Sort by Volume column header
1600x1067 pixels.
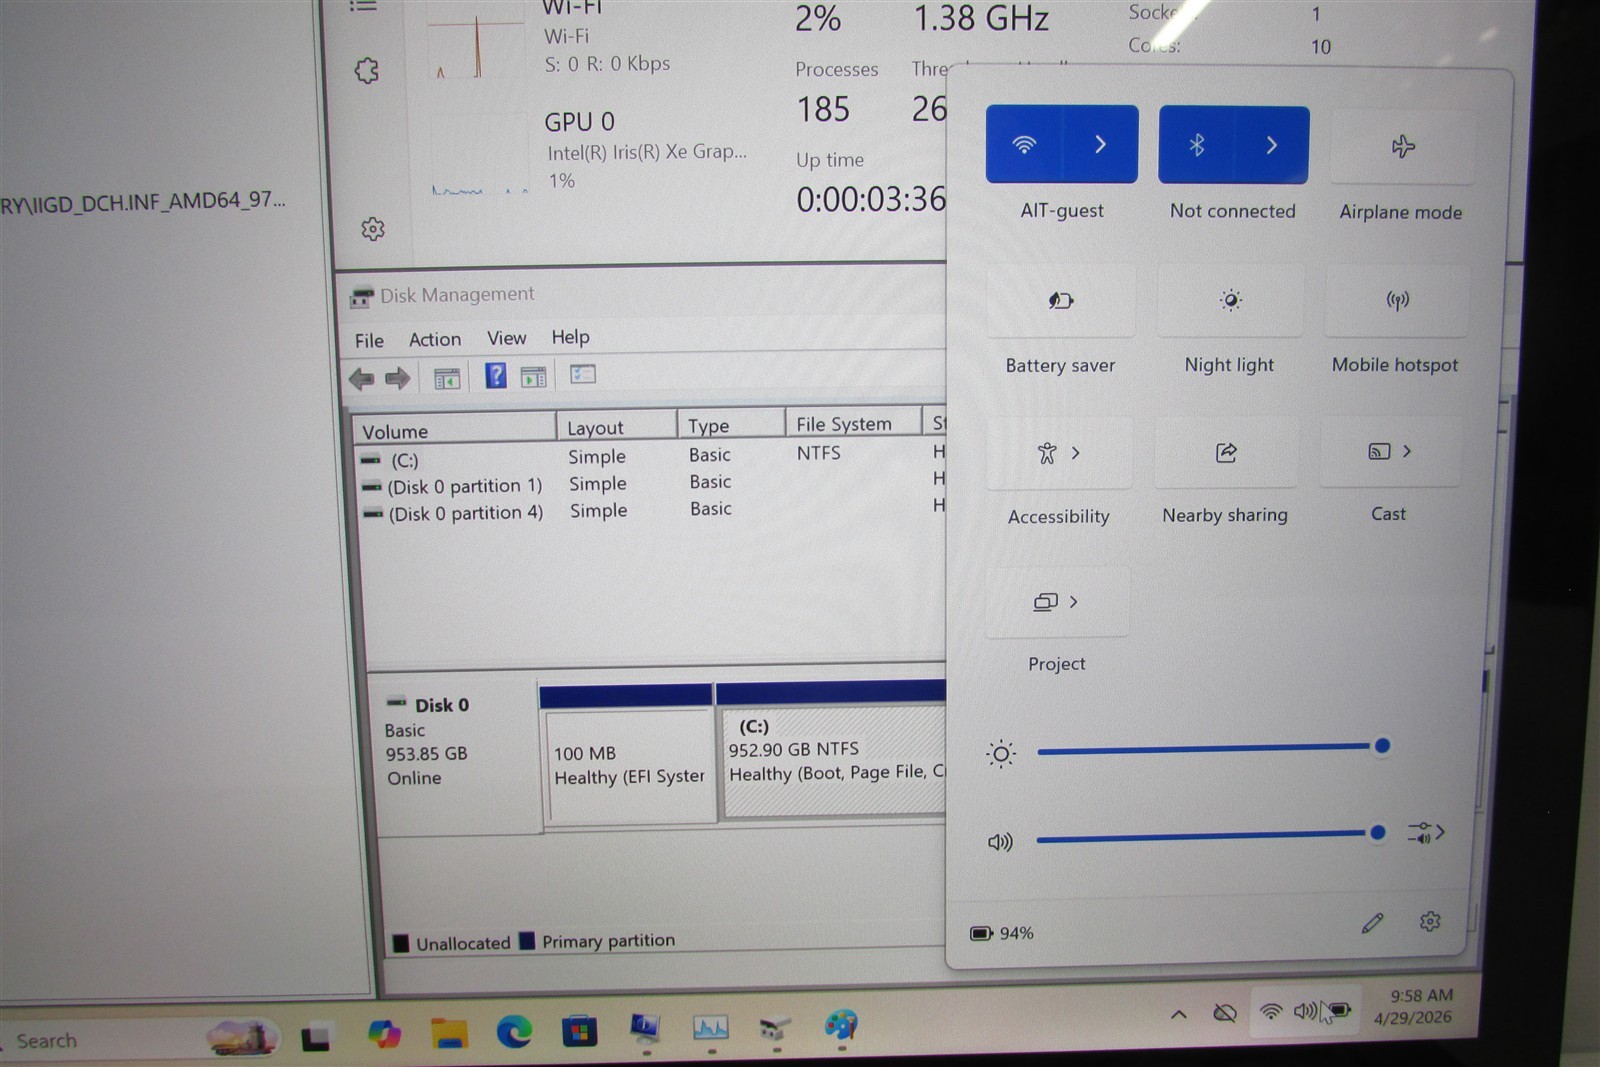[x=455, y=430]
